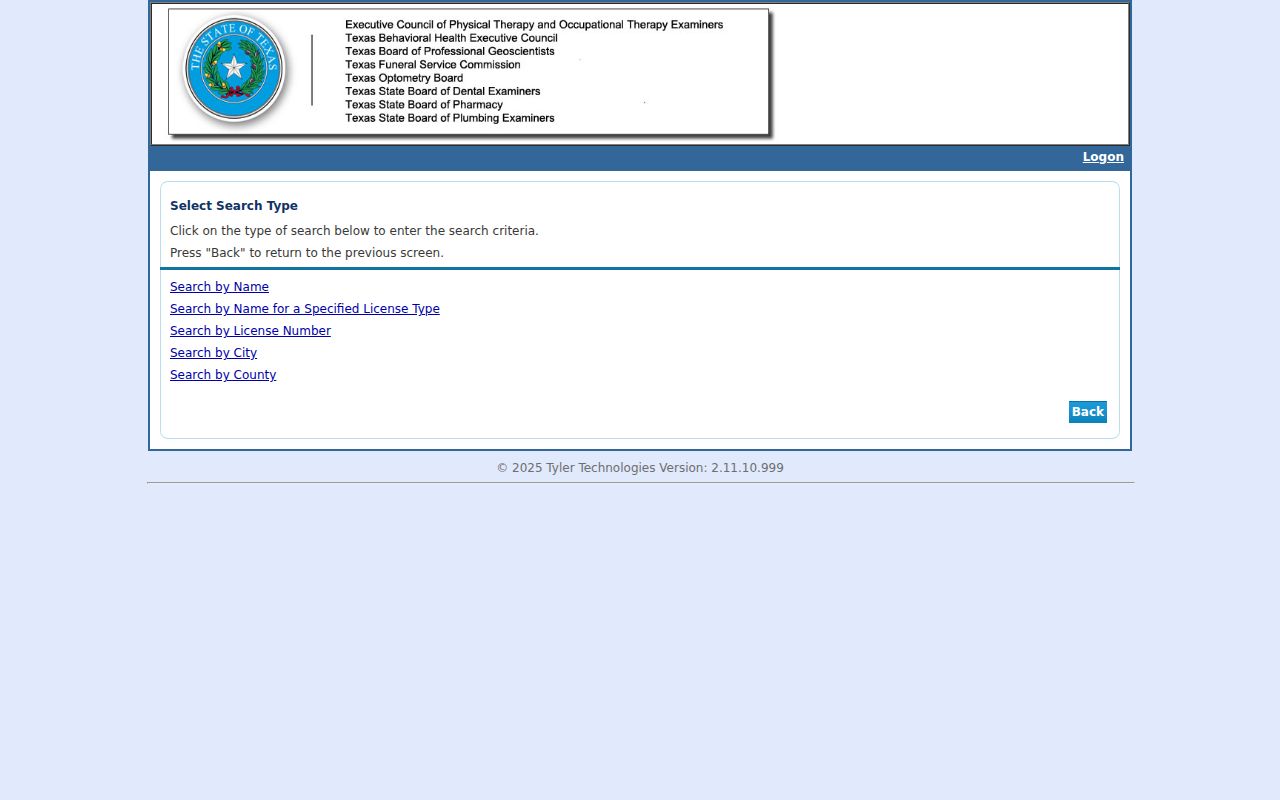Click the State of Texas seal
Viewport: 1280px width, 800px height.
click(234, 69)
